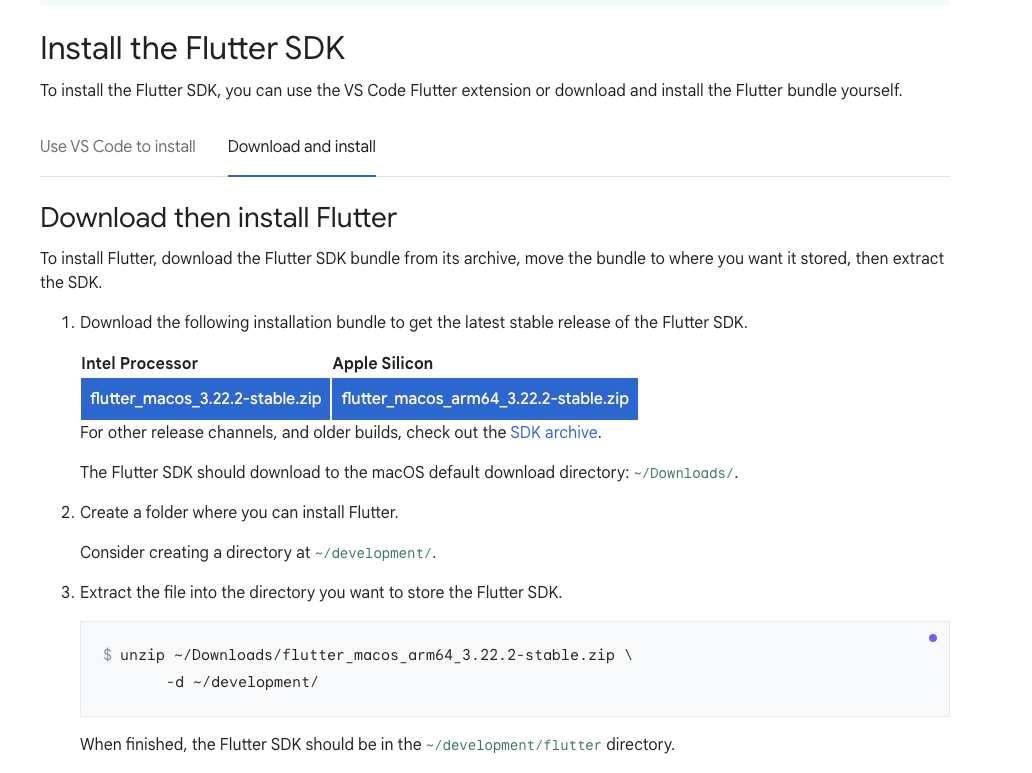This screenshot has width=1032, height=773.
Task: Click the ~/Downloads/ inline code path
Action: 683,473
